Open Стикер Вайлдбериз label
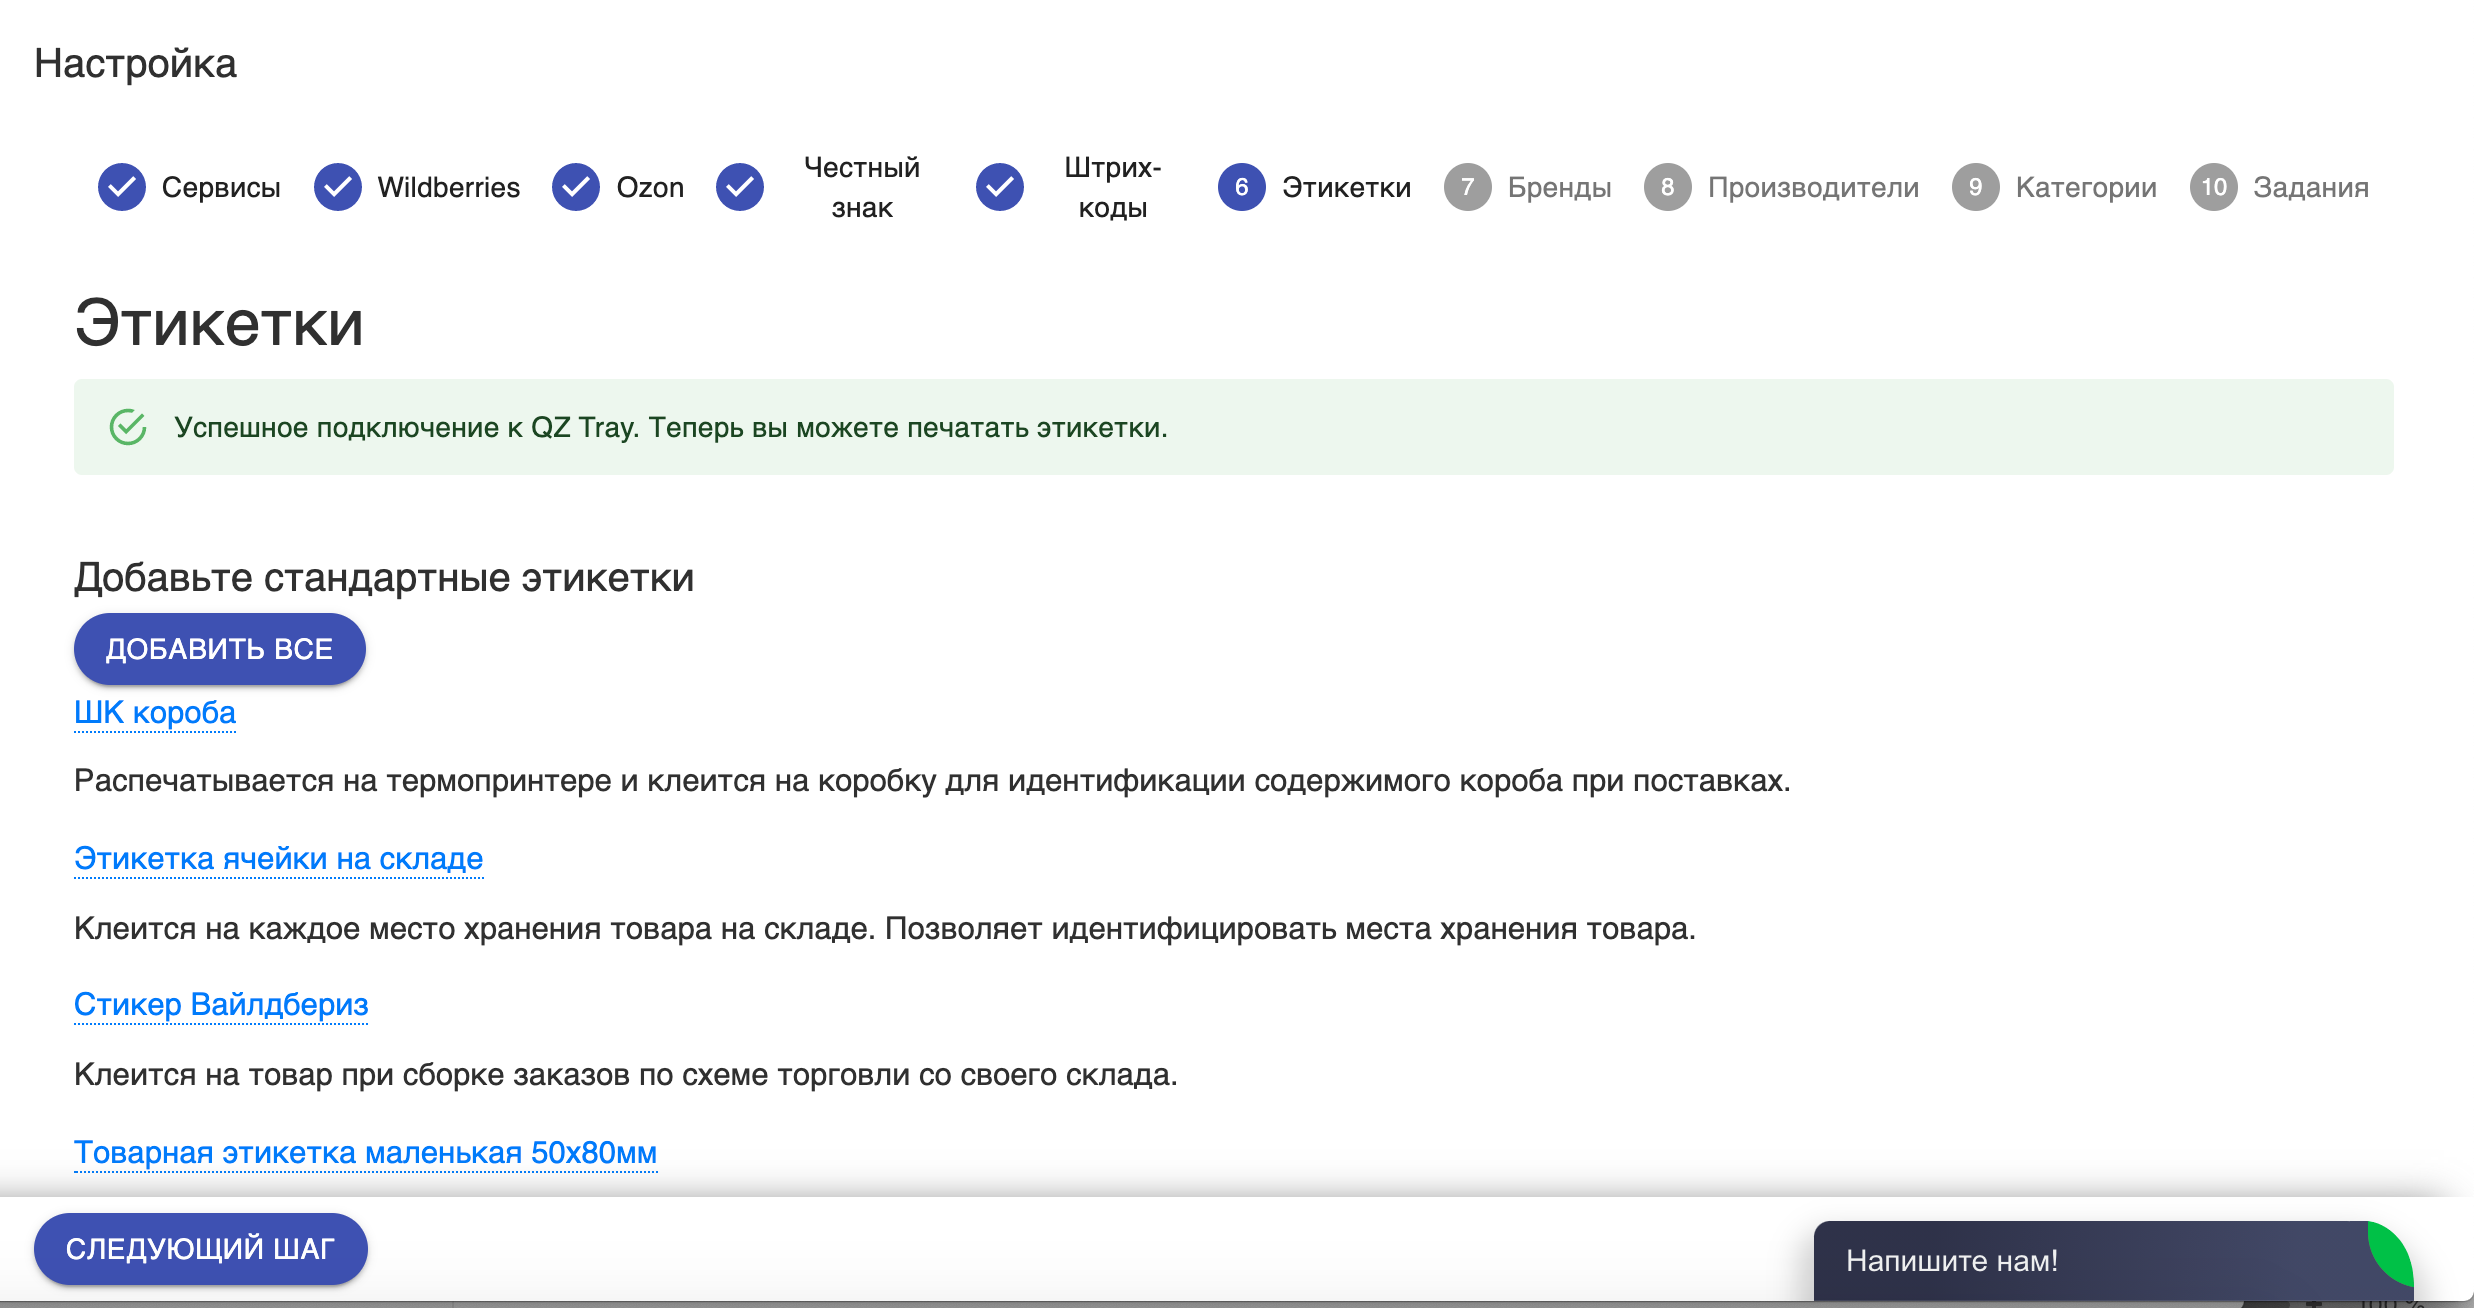The width and height of the screenshot is (2474, 1308). tap(221, 1004)
